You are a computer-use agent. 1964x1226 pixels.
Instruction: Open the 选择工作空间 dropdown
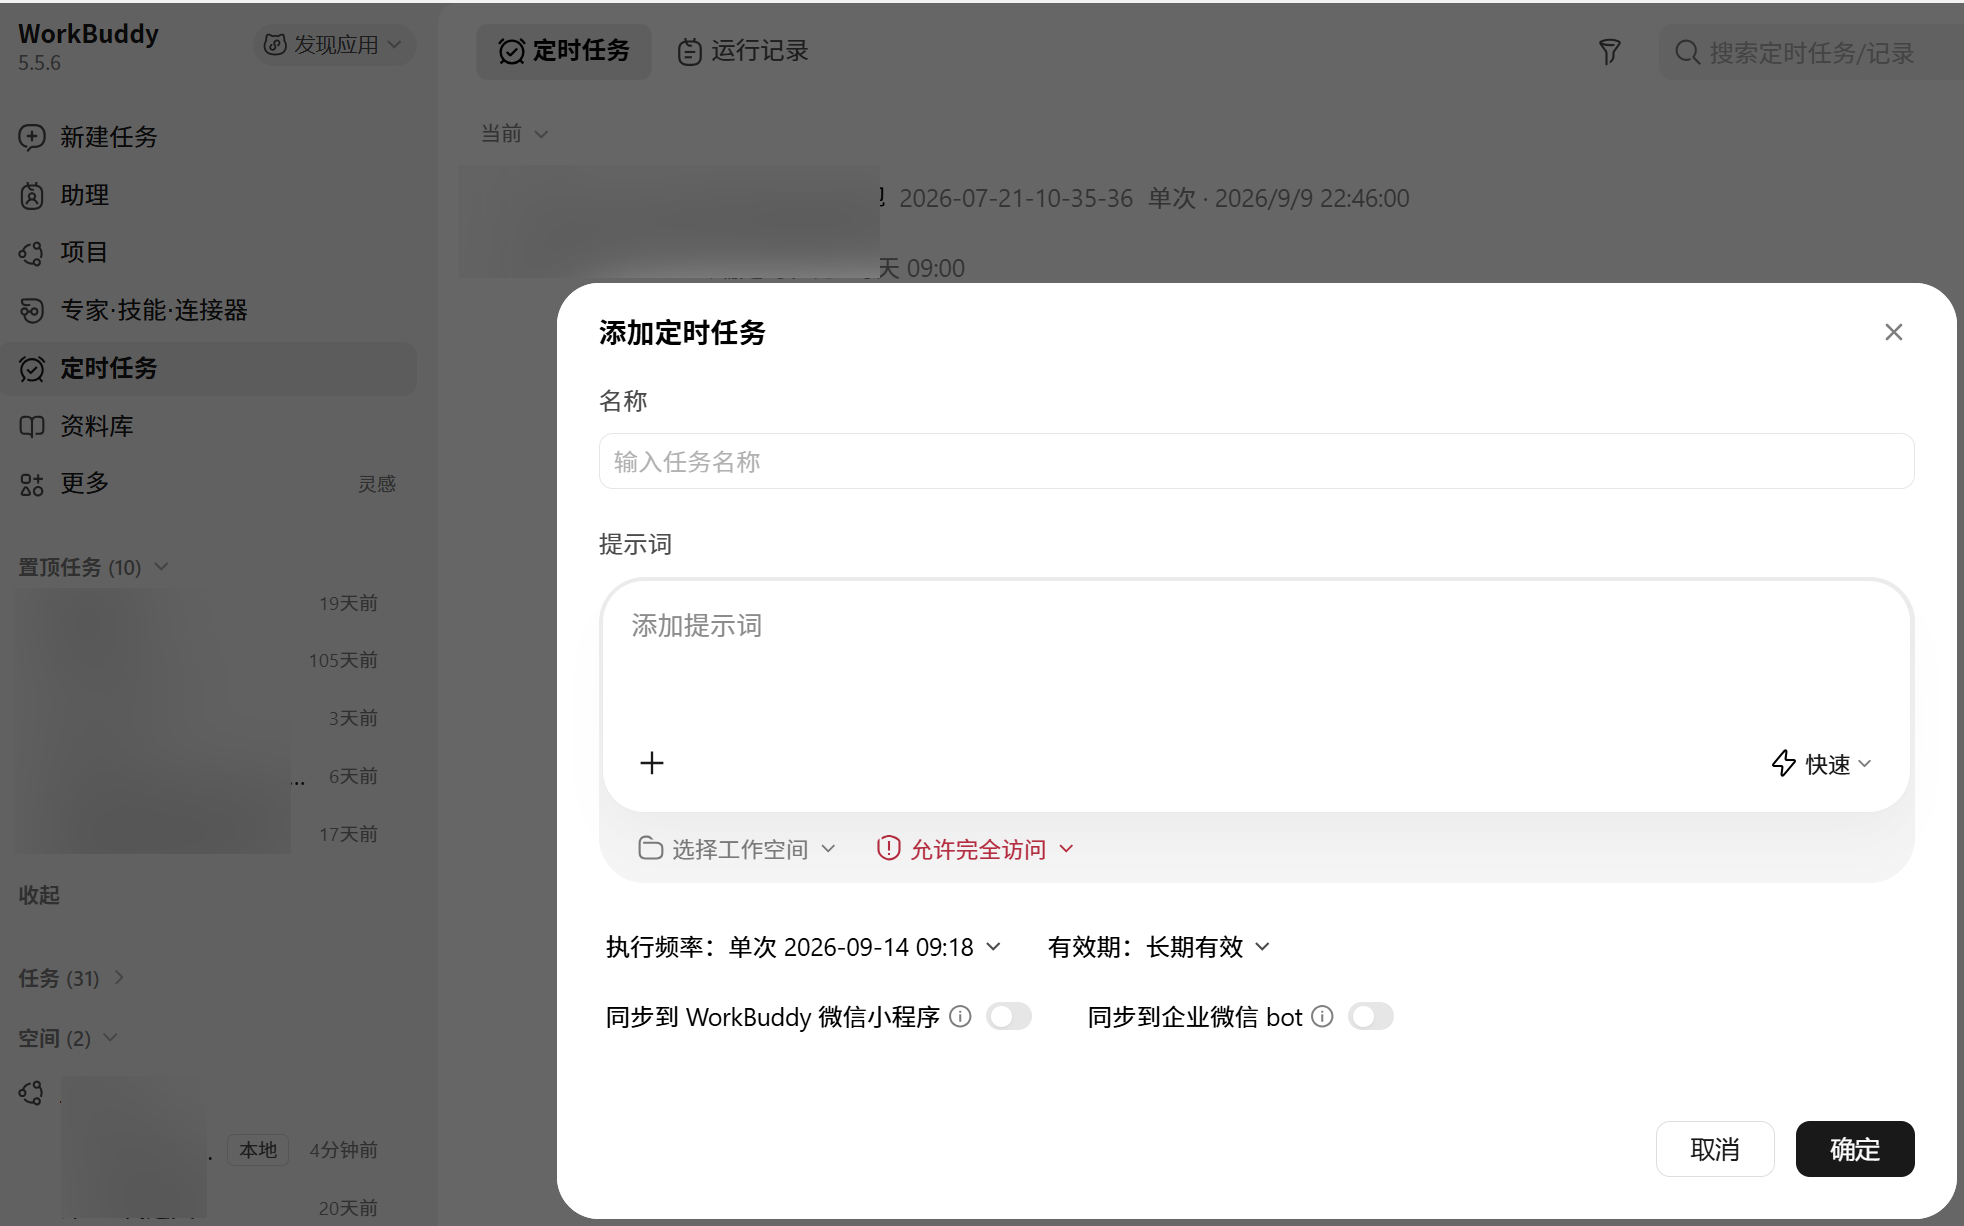coord(737,849)
